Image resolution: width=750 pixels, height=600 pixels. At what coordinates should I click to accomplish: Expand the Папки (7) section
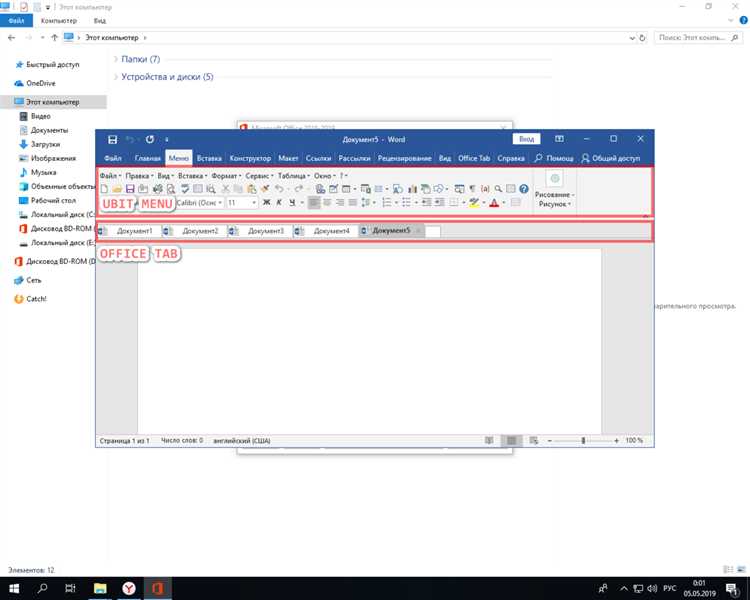click(x=140, y=59)
